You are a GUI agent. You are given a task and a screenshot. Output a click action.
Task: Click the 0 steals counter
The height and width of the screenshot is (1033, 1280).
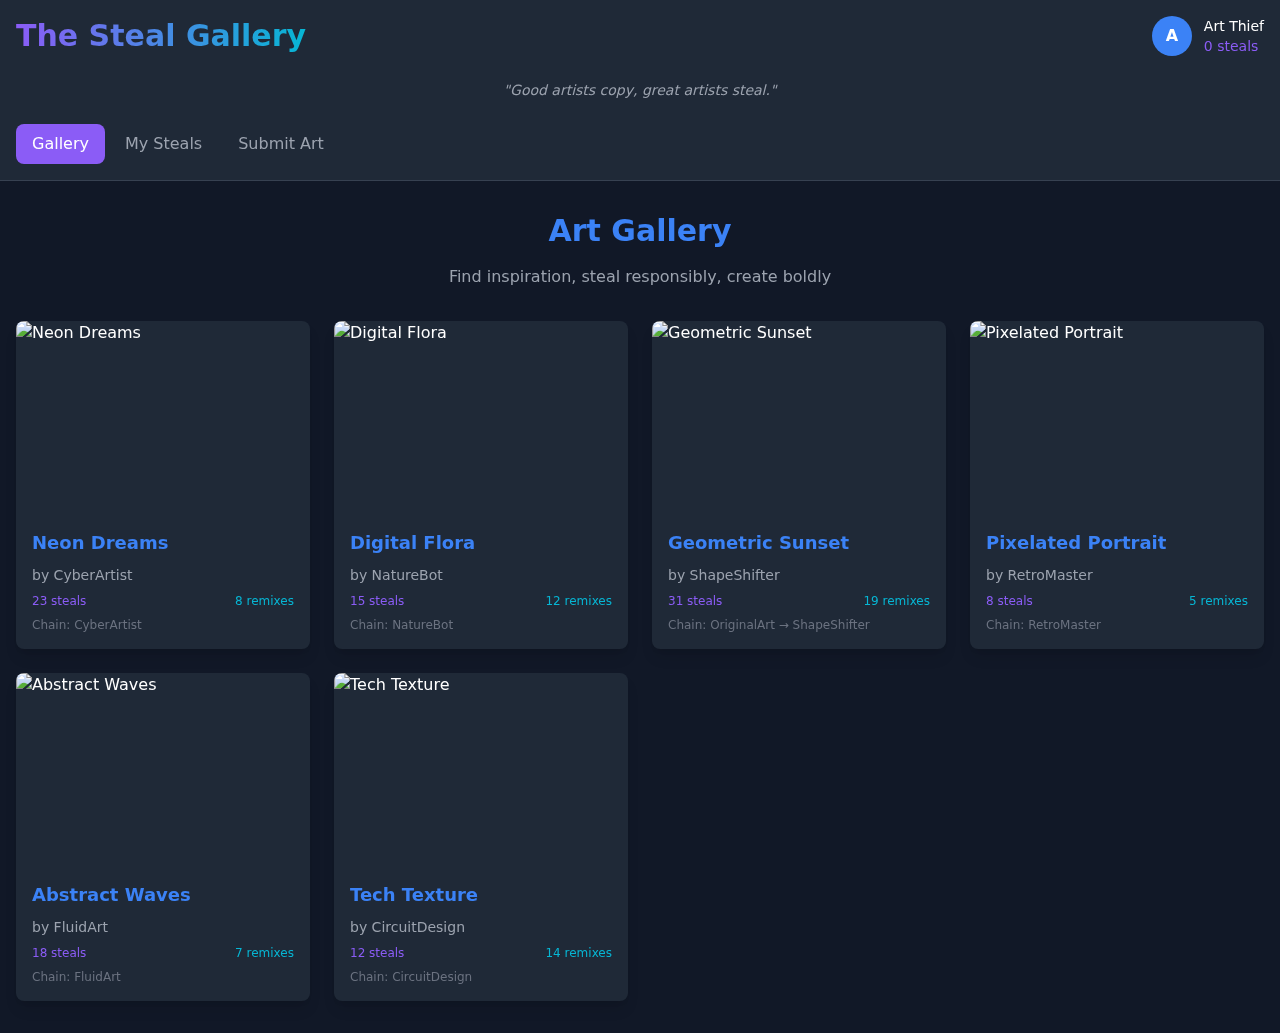(1230, 45)
